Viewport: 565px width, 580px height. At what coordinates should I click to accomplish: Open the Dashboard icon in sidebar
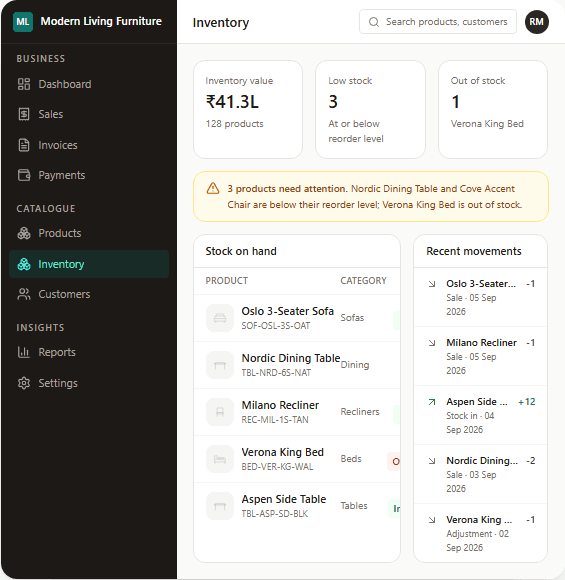(x=24, y=84)
